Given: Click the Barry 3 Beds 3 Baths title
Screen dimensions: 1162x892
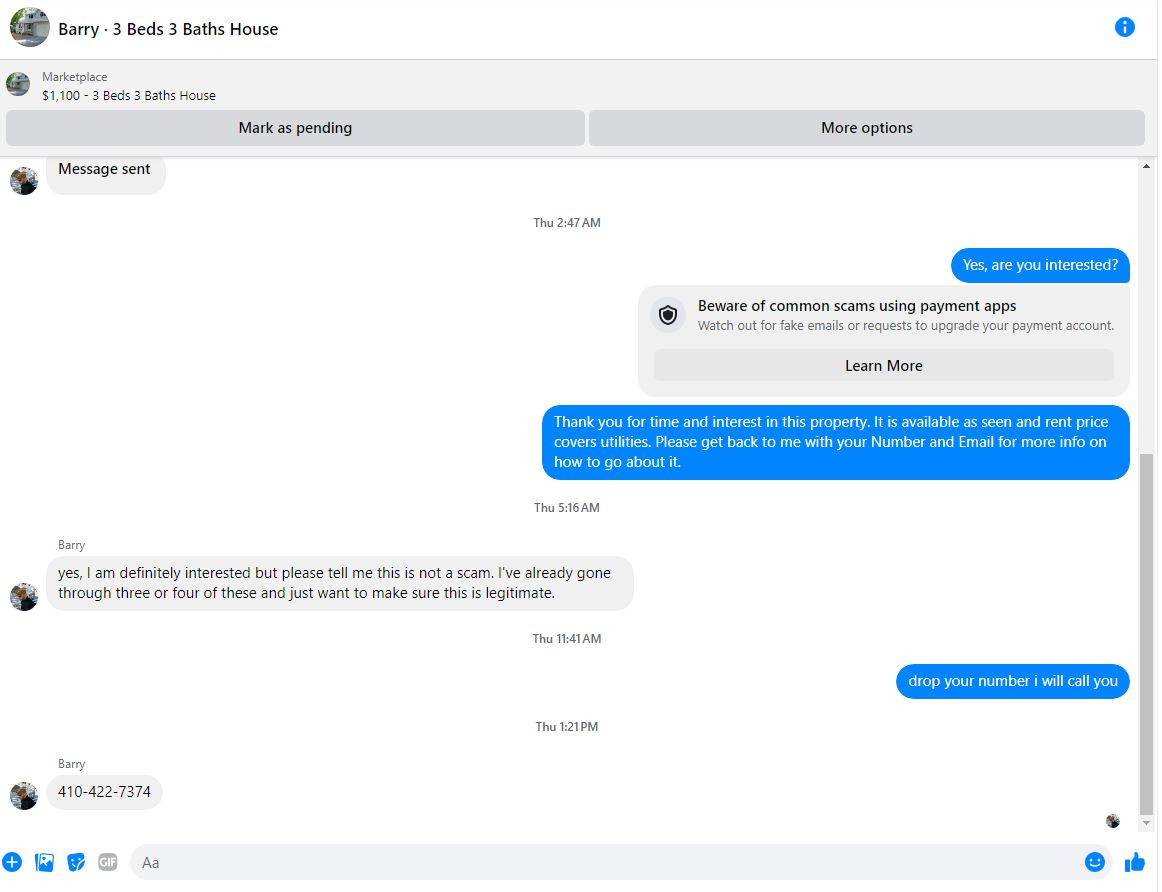Looking at the screenshot, I should pos(168,29).
